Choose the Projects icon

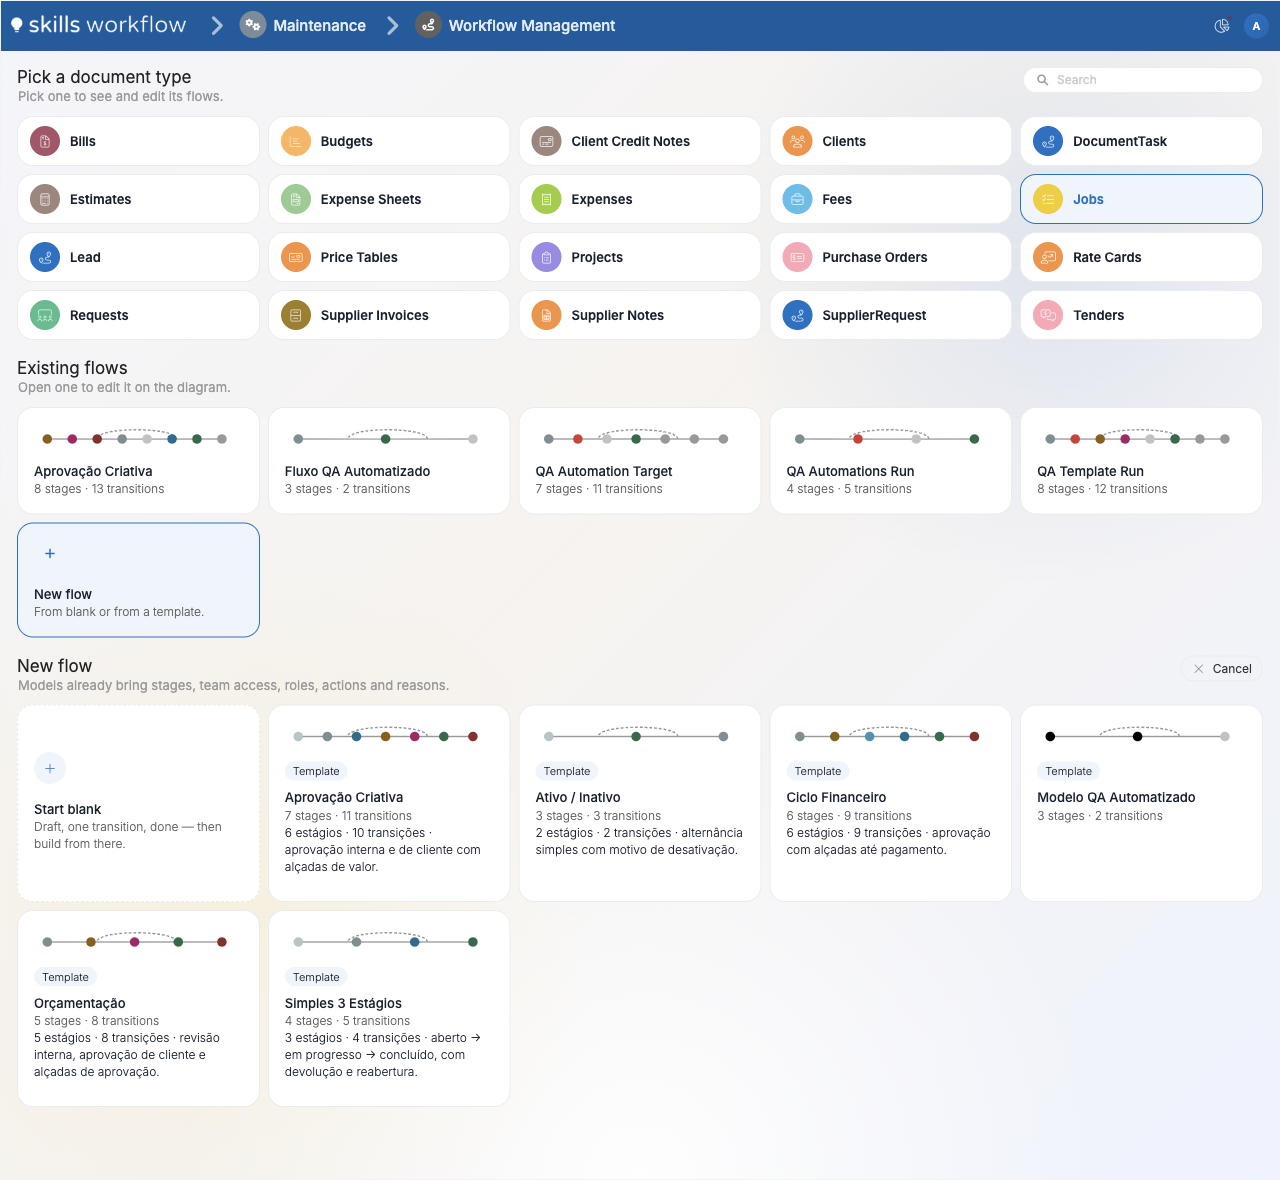[546, 257]
